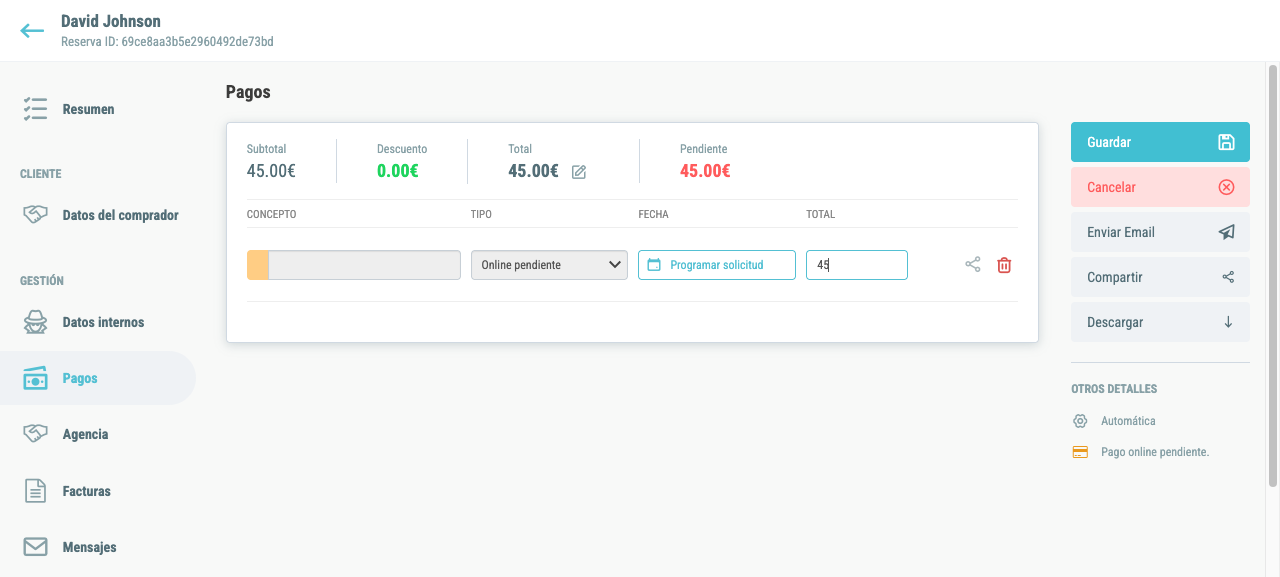Click the credit card icon for pending payment
This screenshot has width=1280, height=577.
coord(1080,452)
